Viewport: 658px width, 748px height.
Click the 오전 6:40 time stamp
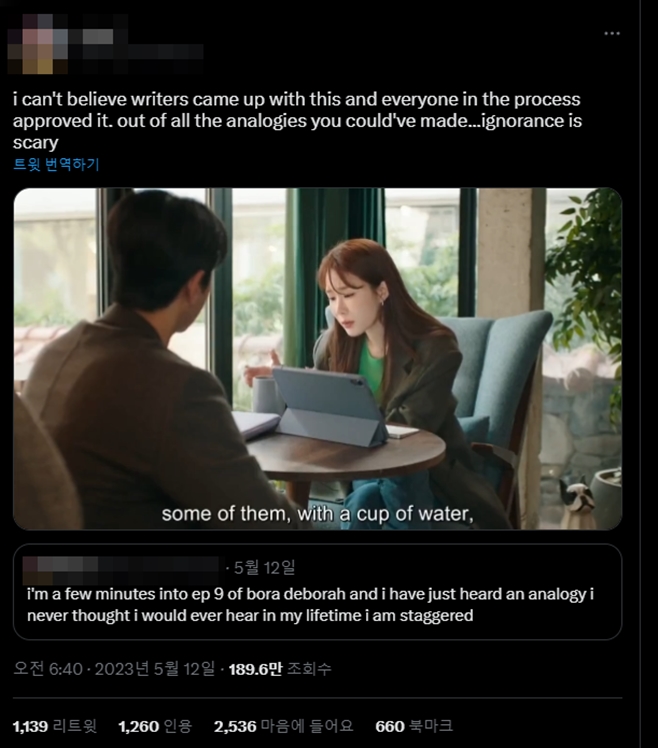point(48,669)
